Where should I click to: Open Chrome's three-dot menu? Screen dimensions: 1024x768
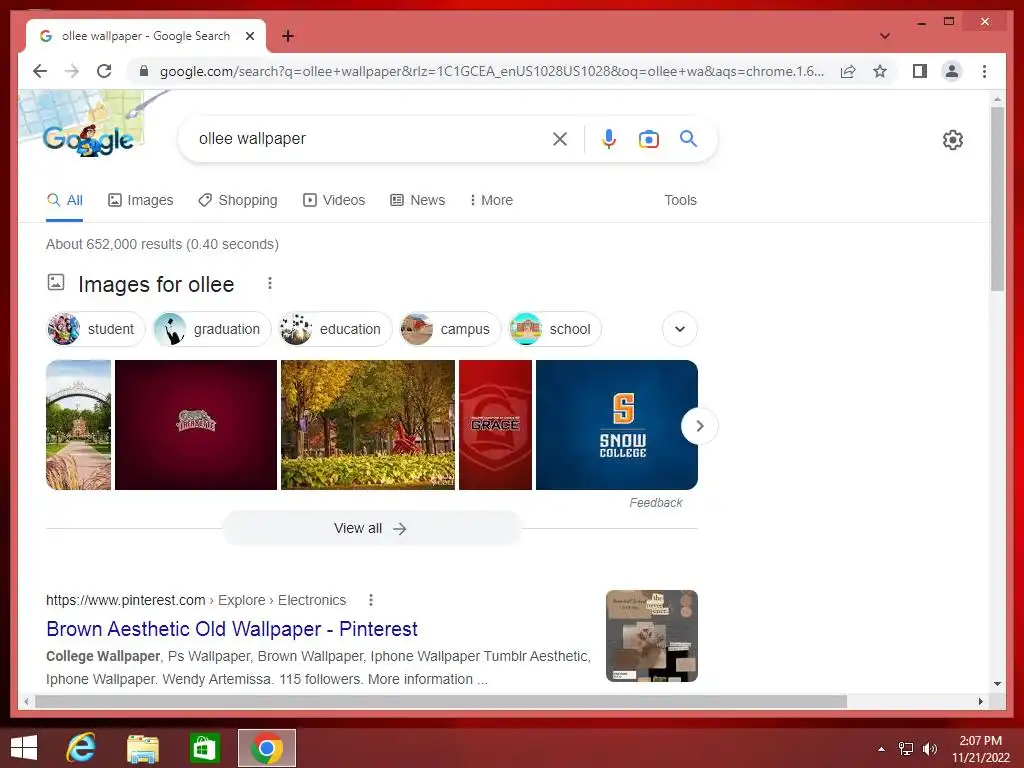click(984, 71)
